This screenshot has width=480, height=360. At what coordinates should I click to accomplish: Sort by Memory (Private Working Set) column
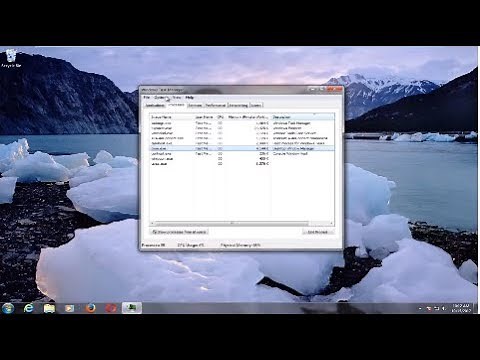pos(248,117)
